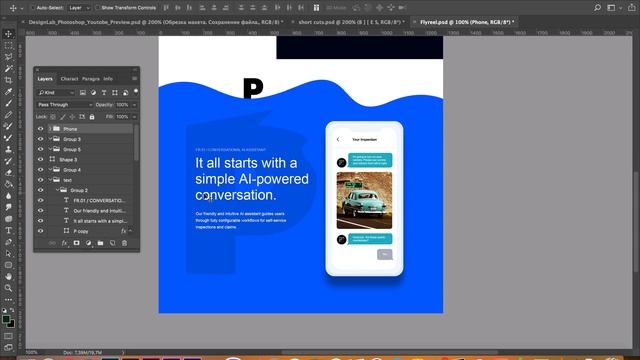Screen dimensions: 640x360
Task: Open the Pass Through blend mode dropdown
Action: point(64,105)
